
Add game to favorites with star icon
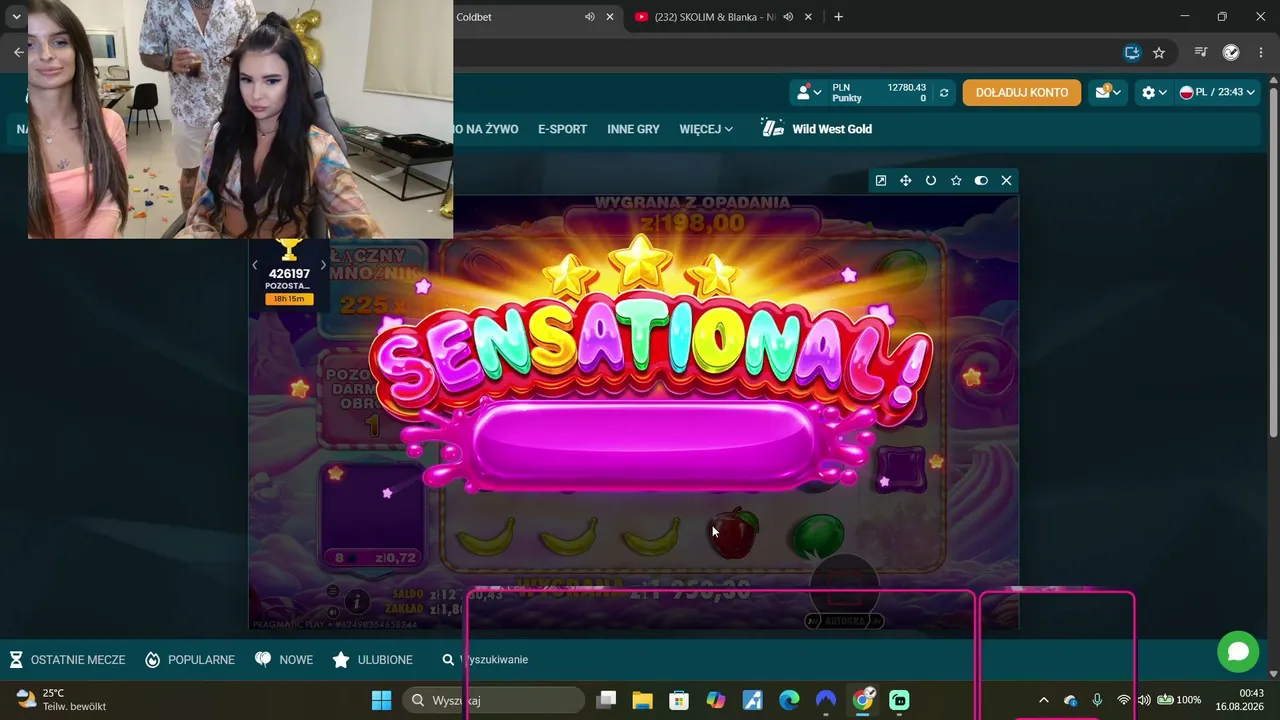tap(956, 181)
